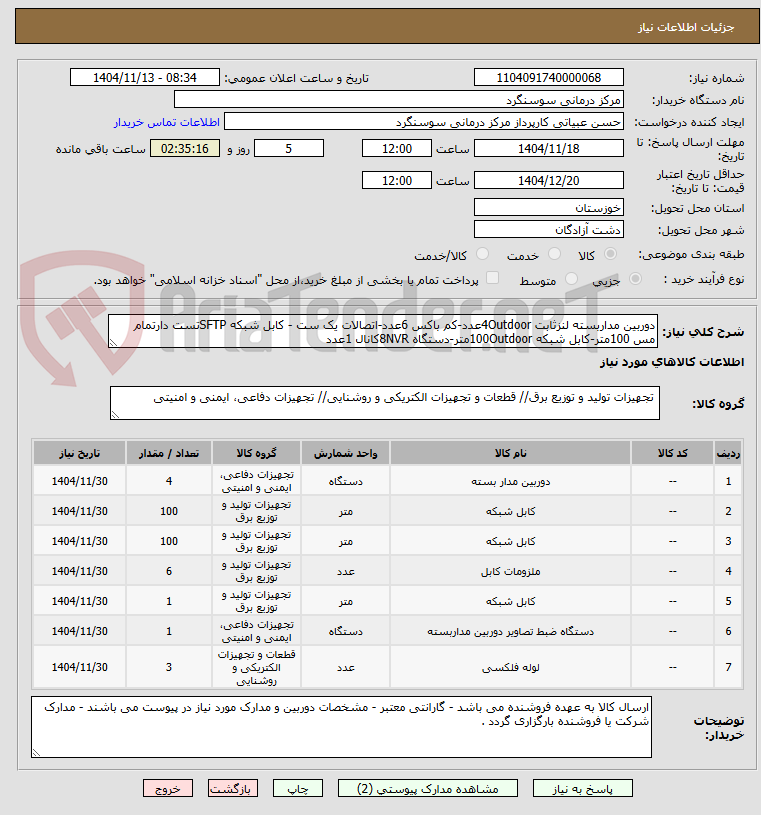This screenshot has height=815, width=761.
Task: Click the قطعات و تجهیزات الکتریکی group cell
Action: [x=256, y=667]
